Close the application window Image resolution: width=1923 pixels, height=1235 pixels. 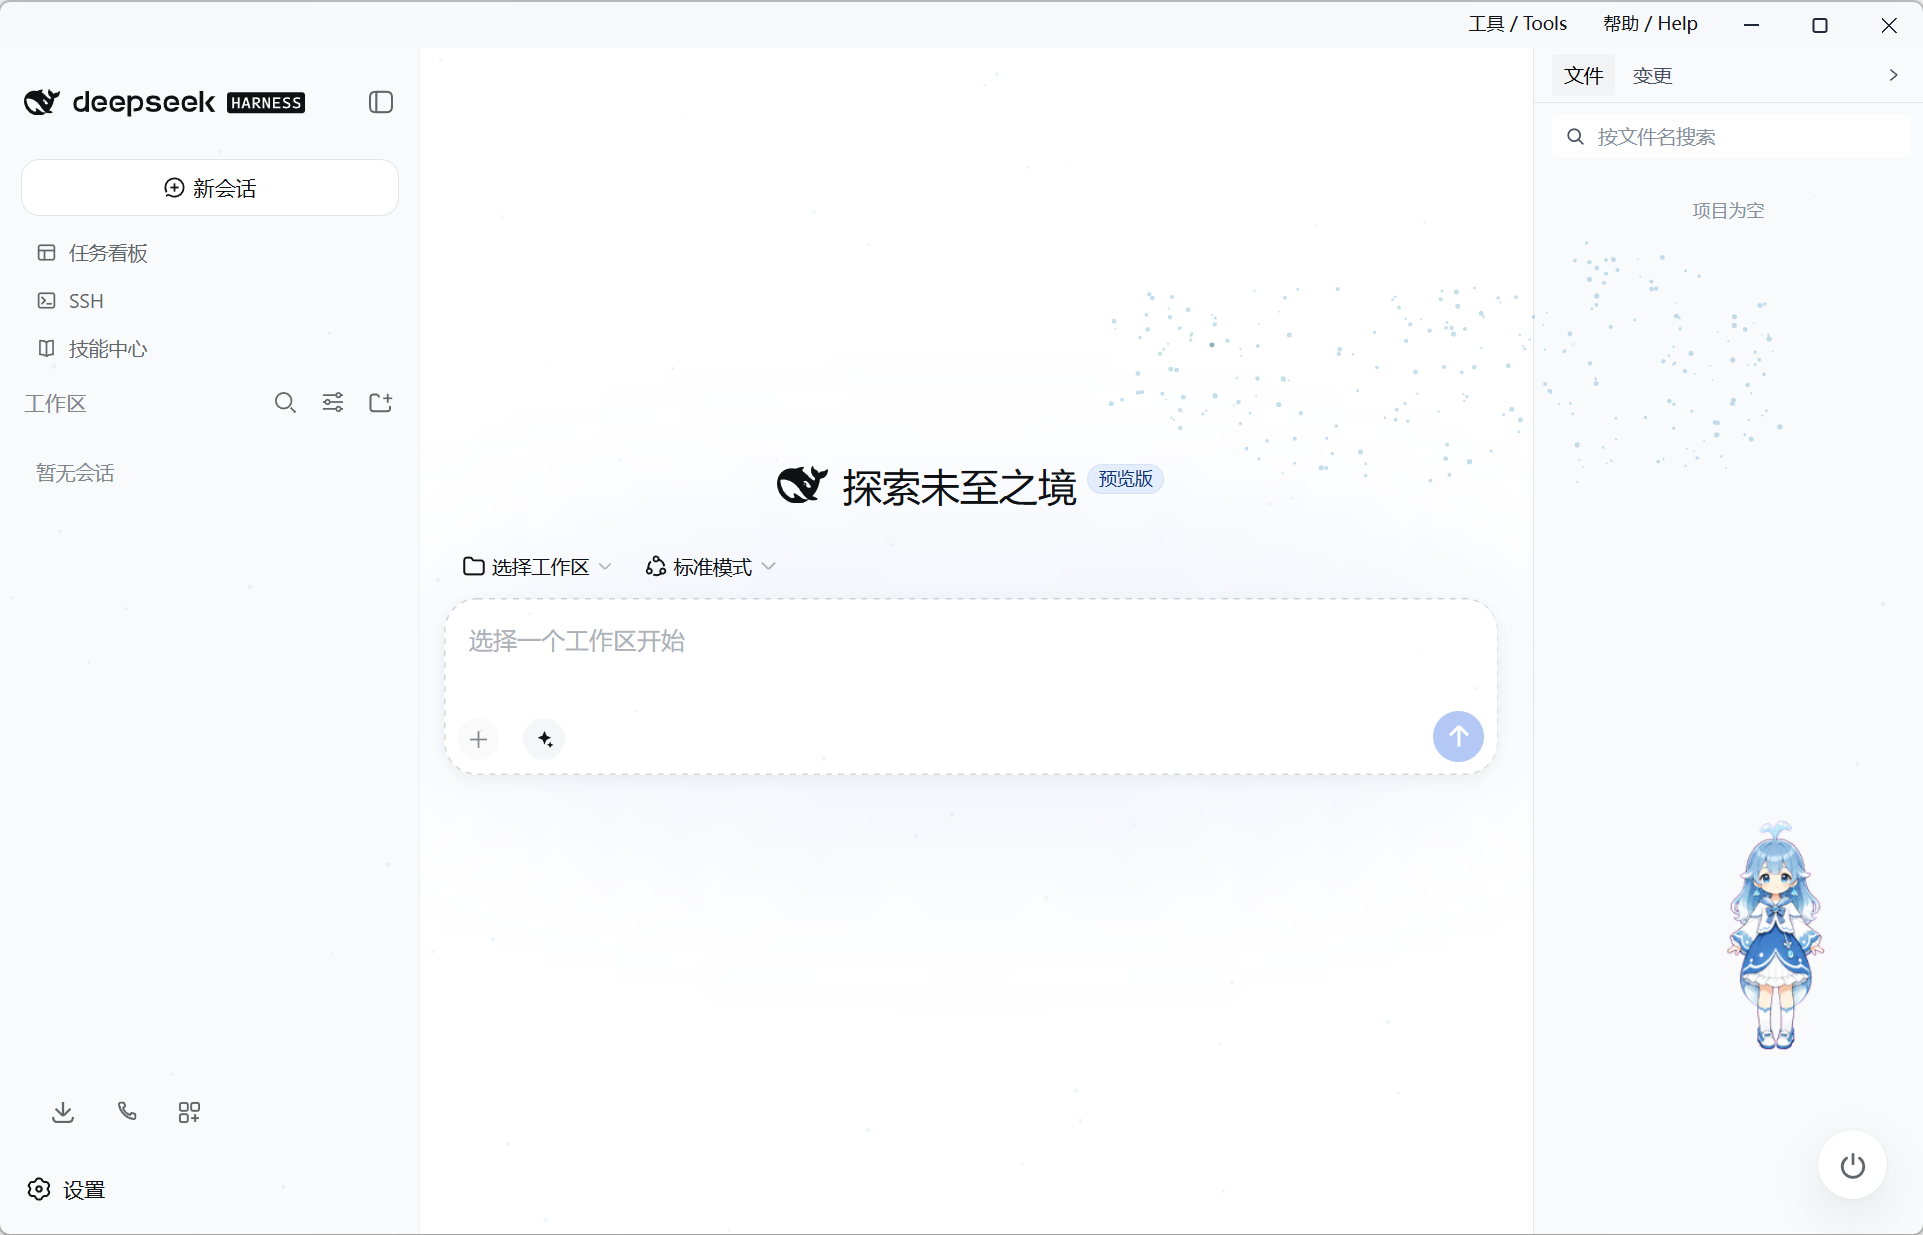1889,25
